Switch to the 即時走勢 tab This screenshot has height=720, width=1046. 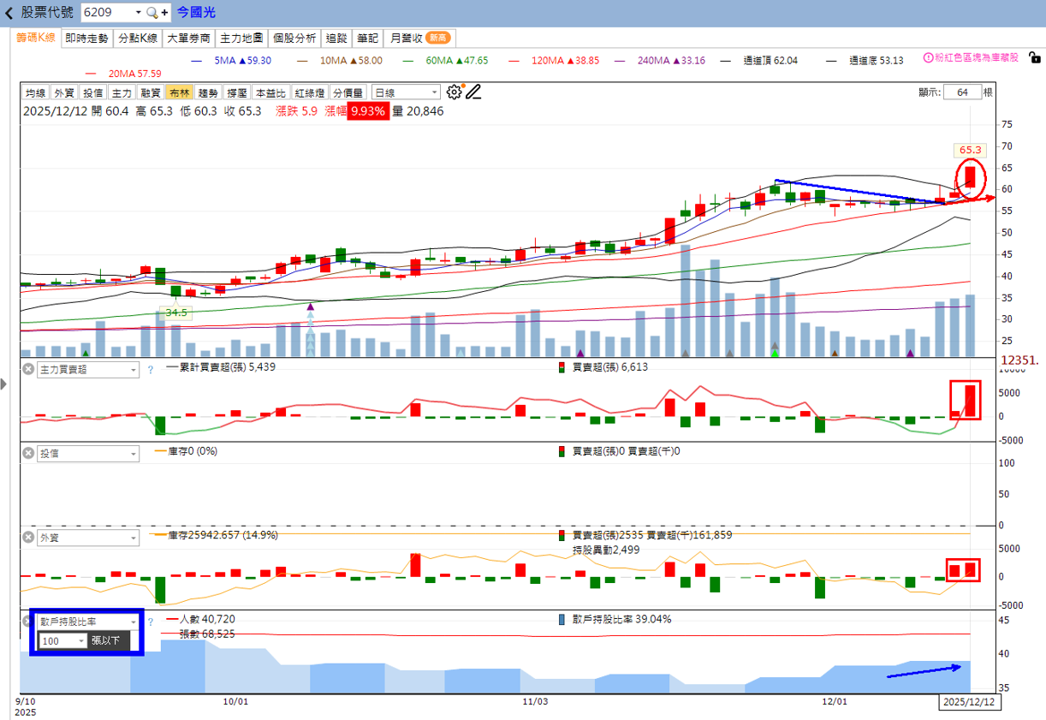point(87,39)
